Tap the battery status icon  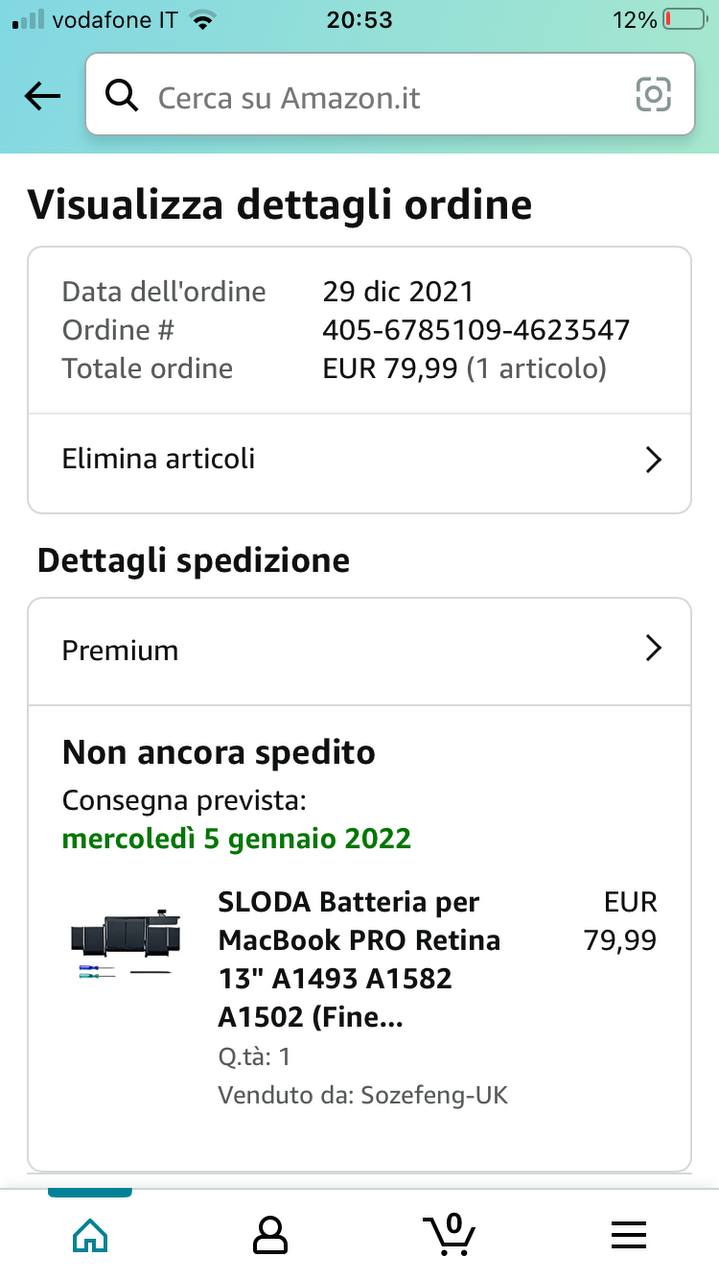coord(684,19)
